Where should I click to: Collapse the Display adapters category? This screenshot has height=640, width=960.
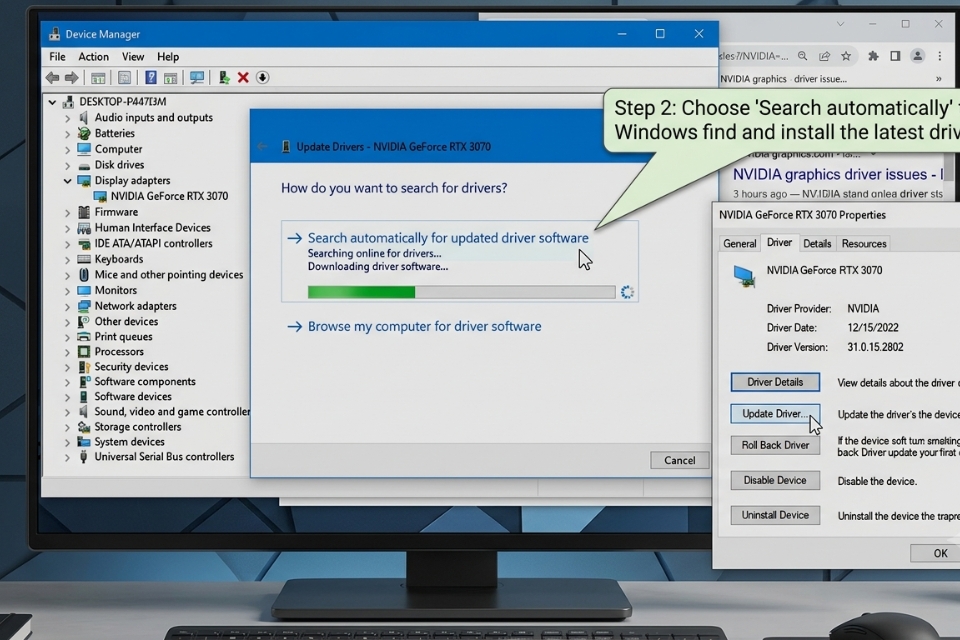(67, 181)
